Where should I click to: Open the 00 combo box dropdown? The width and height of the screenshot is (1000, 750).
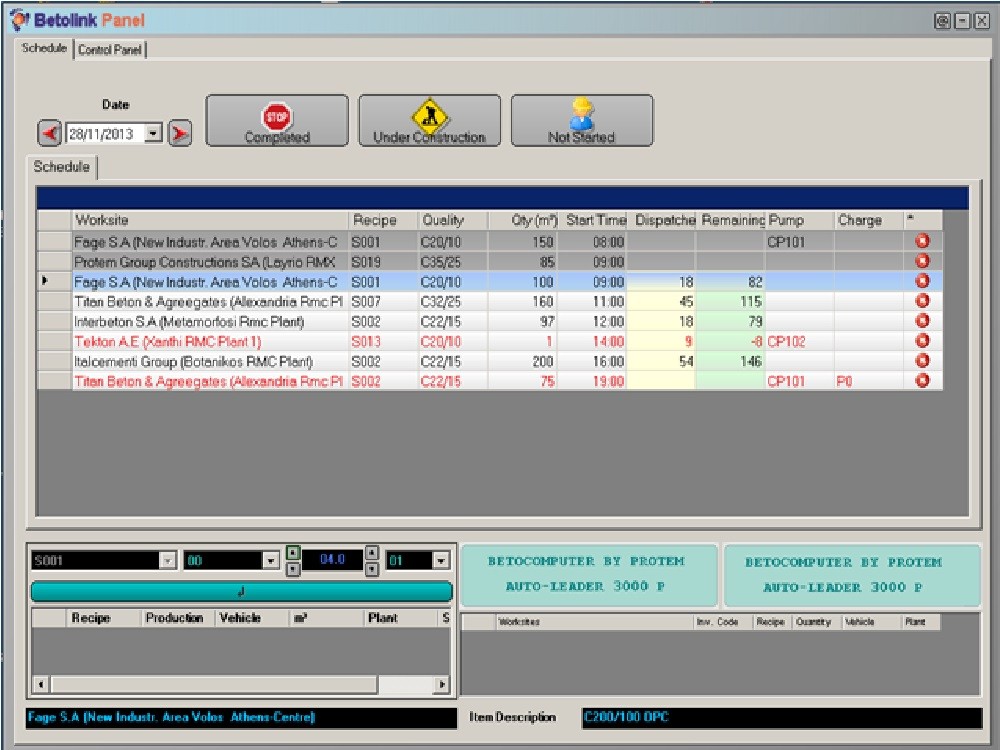(x=271, y=561)
